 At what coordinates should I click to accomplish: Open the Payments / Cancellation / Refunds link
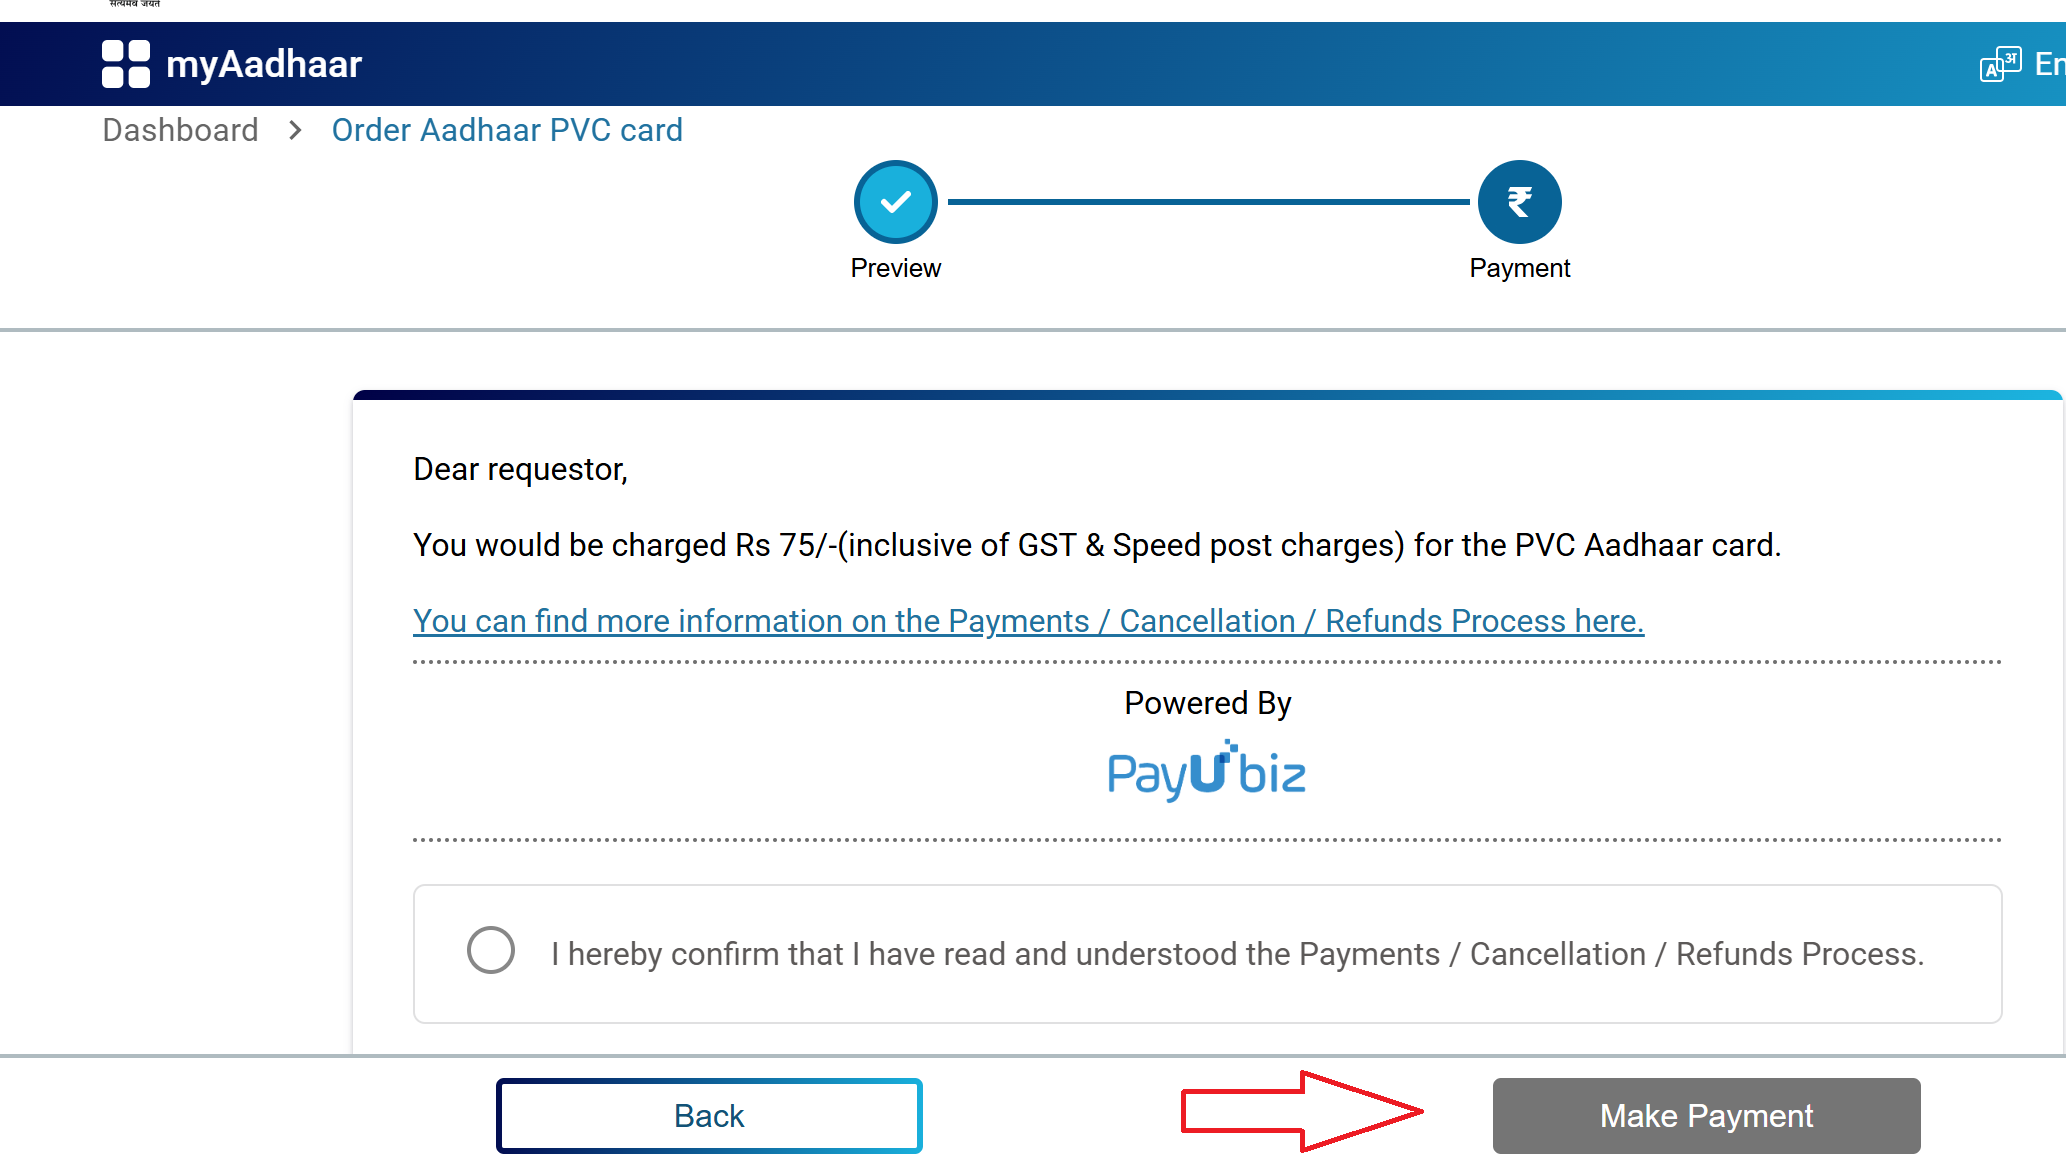[x=1028, y=620]
